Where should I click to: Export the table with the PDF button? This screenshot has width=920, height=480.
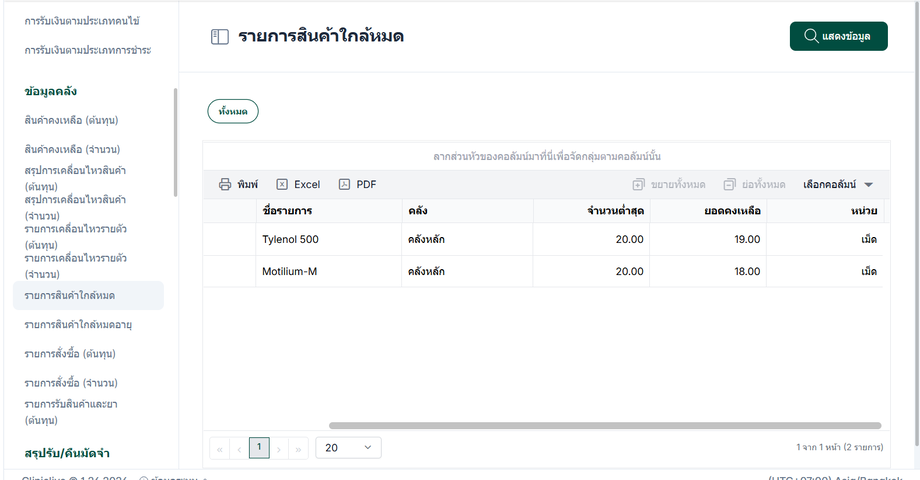(357, 184)
